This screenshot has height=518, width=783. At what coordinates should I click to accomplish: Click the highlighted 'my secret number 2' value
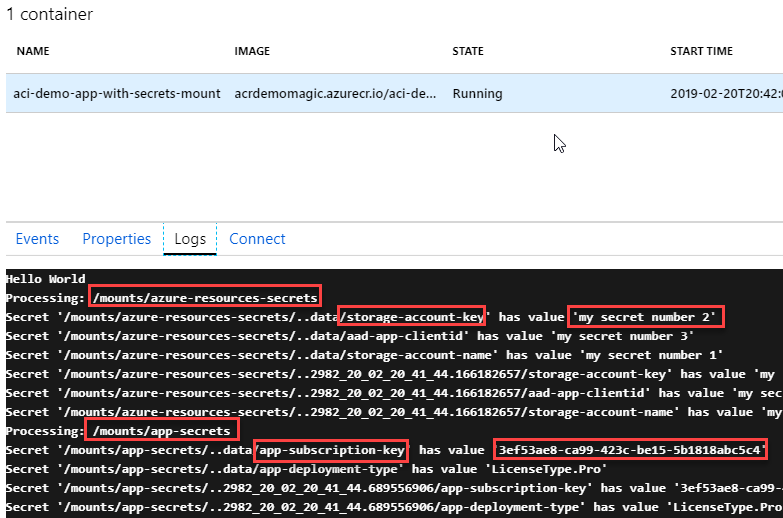tap(645, 317)
